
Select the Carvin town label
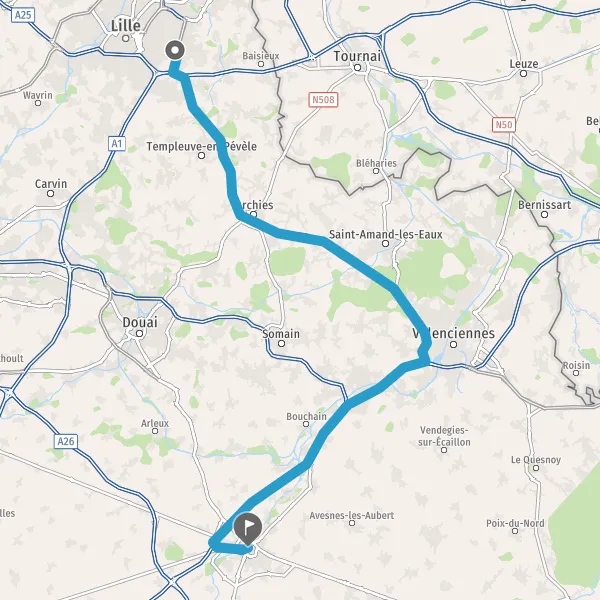click(51, 184)
